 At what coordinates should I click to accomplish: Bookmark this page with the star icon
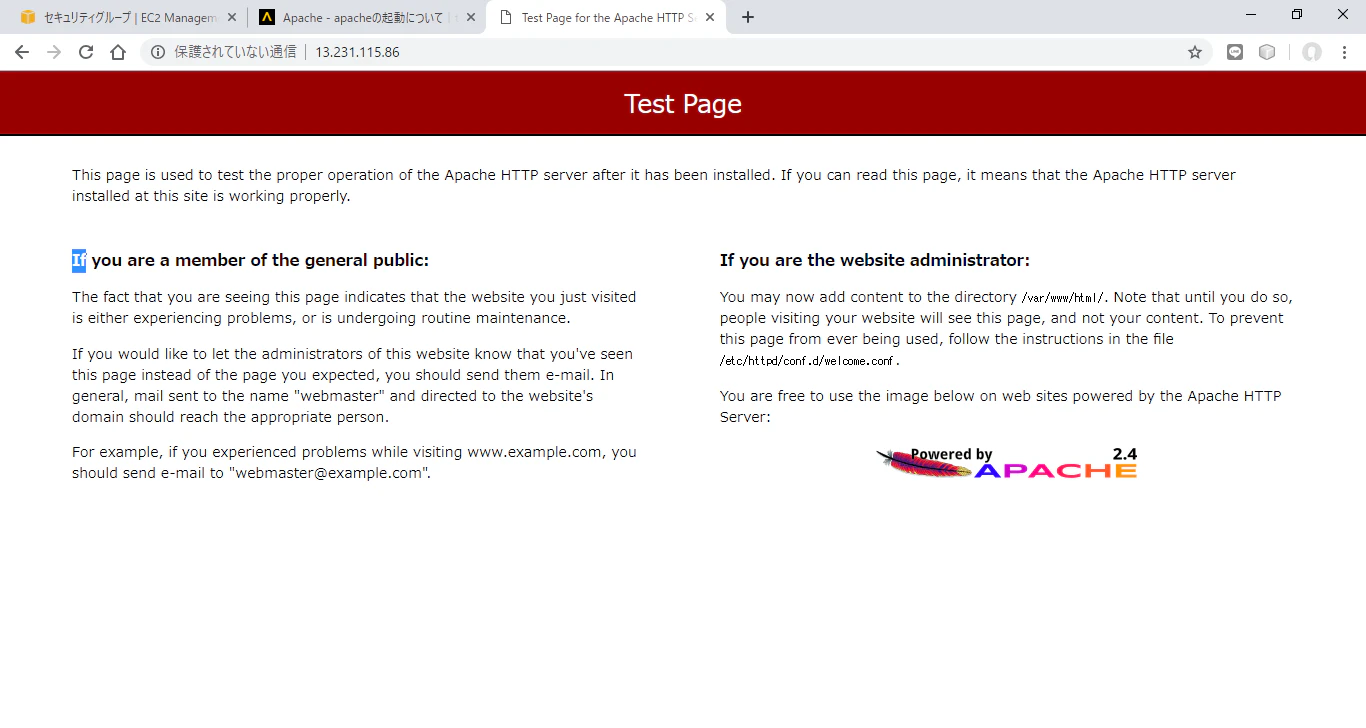click(1195, 52)
